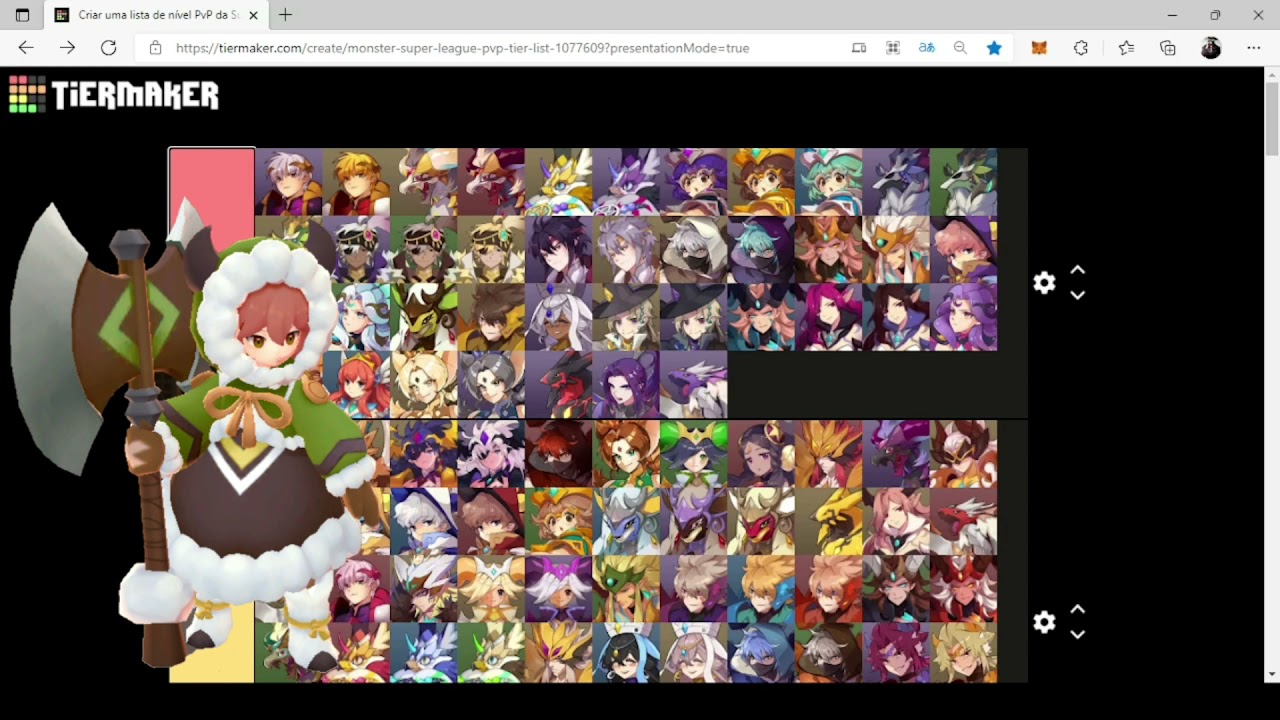Open browser extensions puzzle icon
This screenshot has height=720, width=1280.
pos(1081,47)
